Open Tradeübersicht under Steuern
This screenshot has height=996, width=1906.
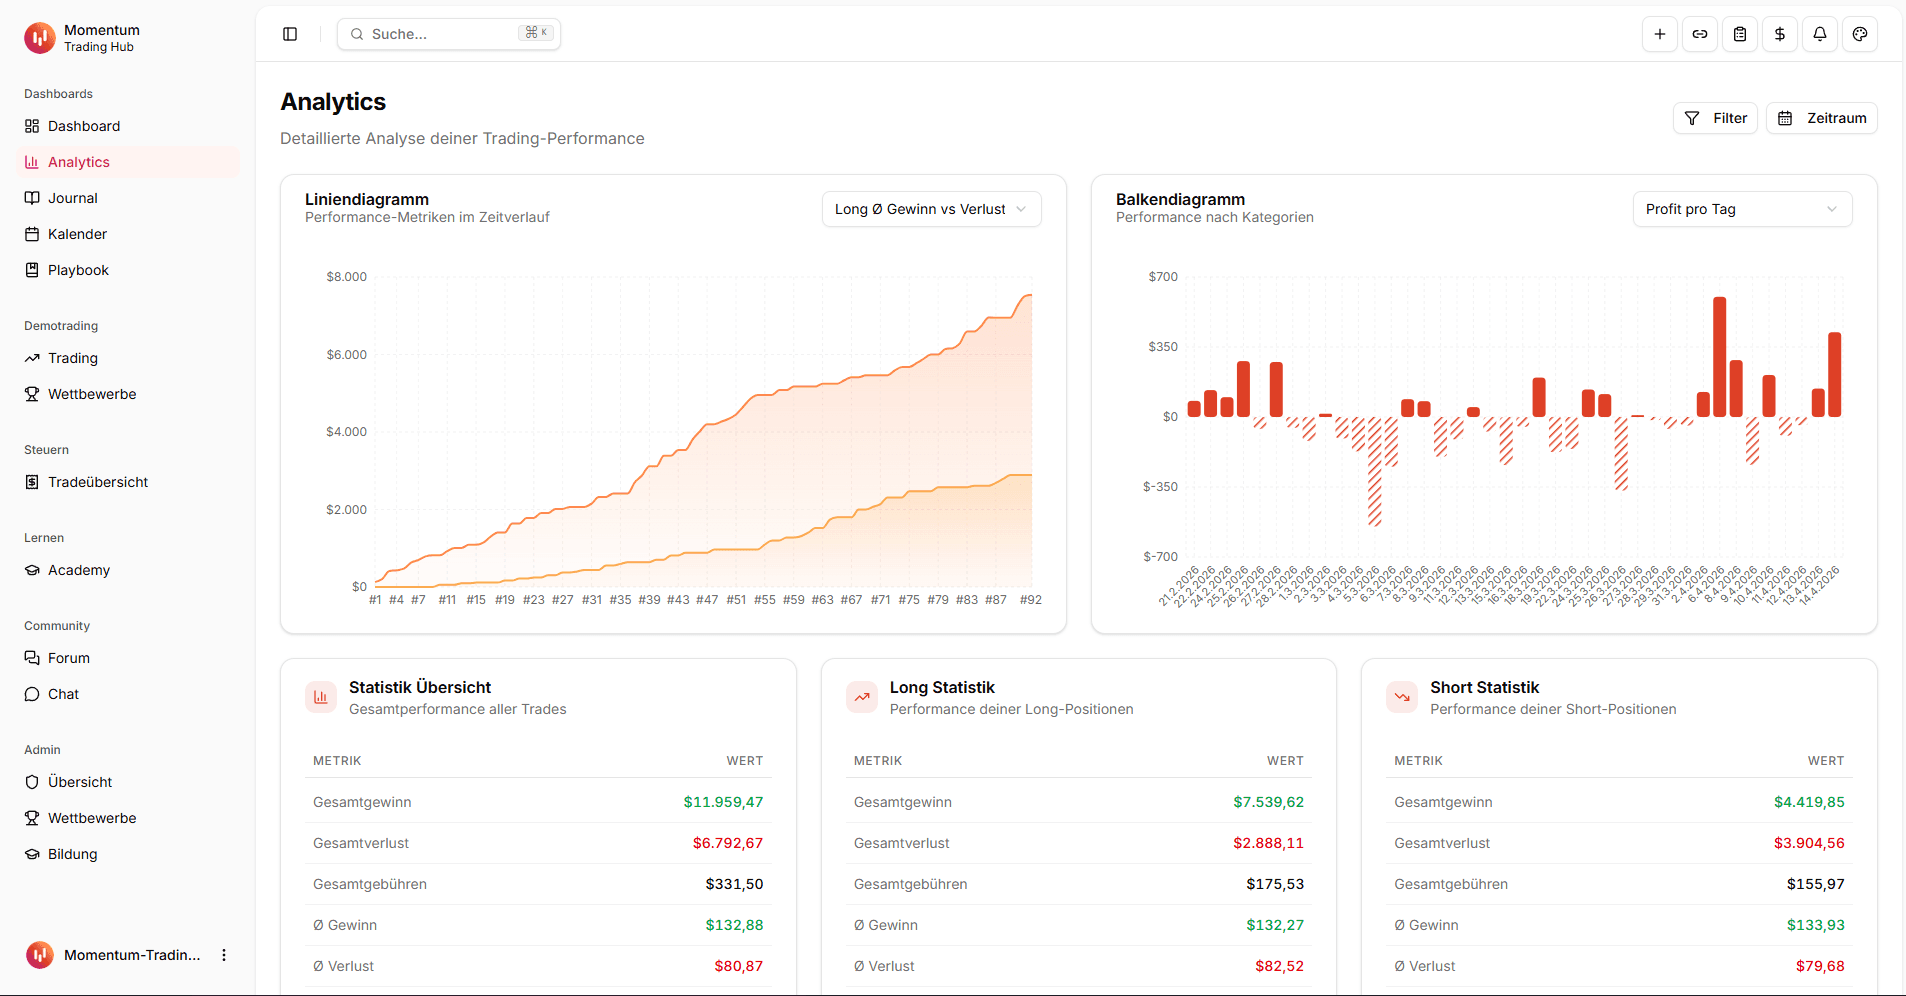(x=128, y=482)
